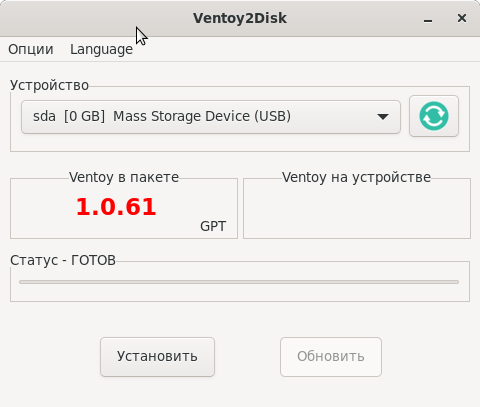480x407 pixels.
Task: Open the Опции menu
Action: 31,49
